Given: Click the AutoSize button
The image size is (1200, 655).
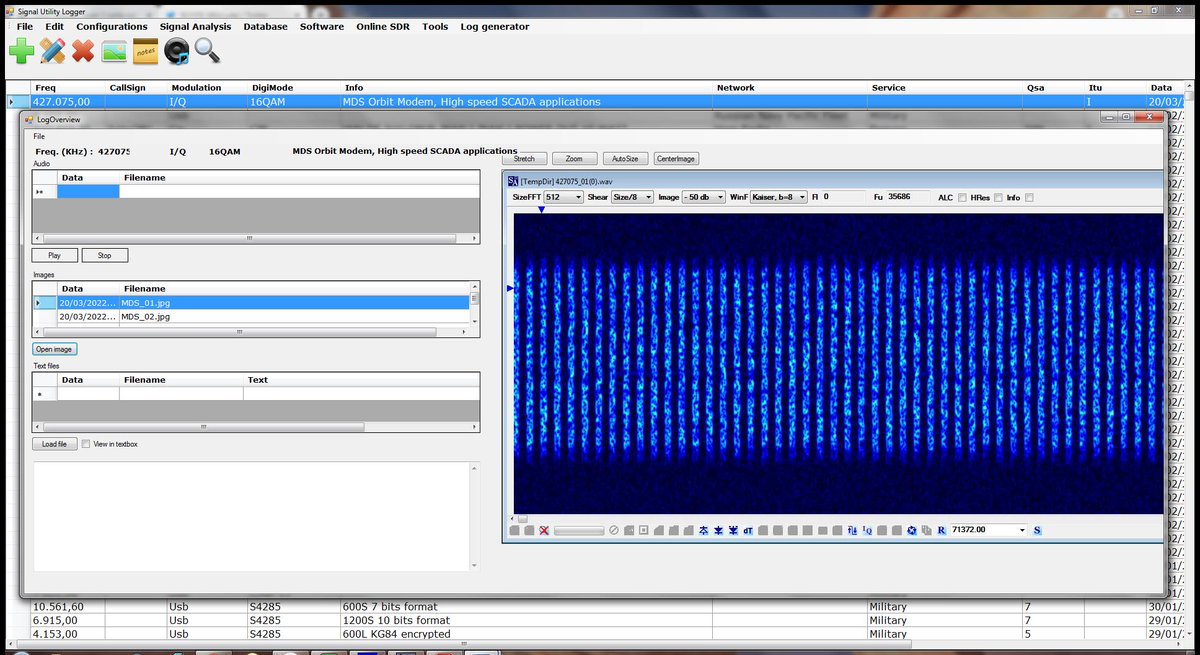Looking at the screenshot, I should pyautogui.click(x=625, y=159).
